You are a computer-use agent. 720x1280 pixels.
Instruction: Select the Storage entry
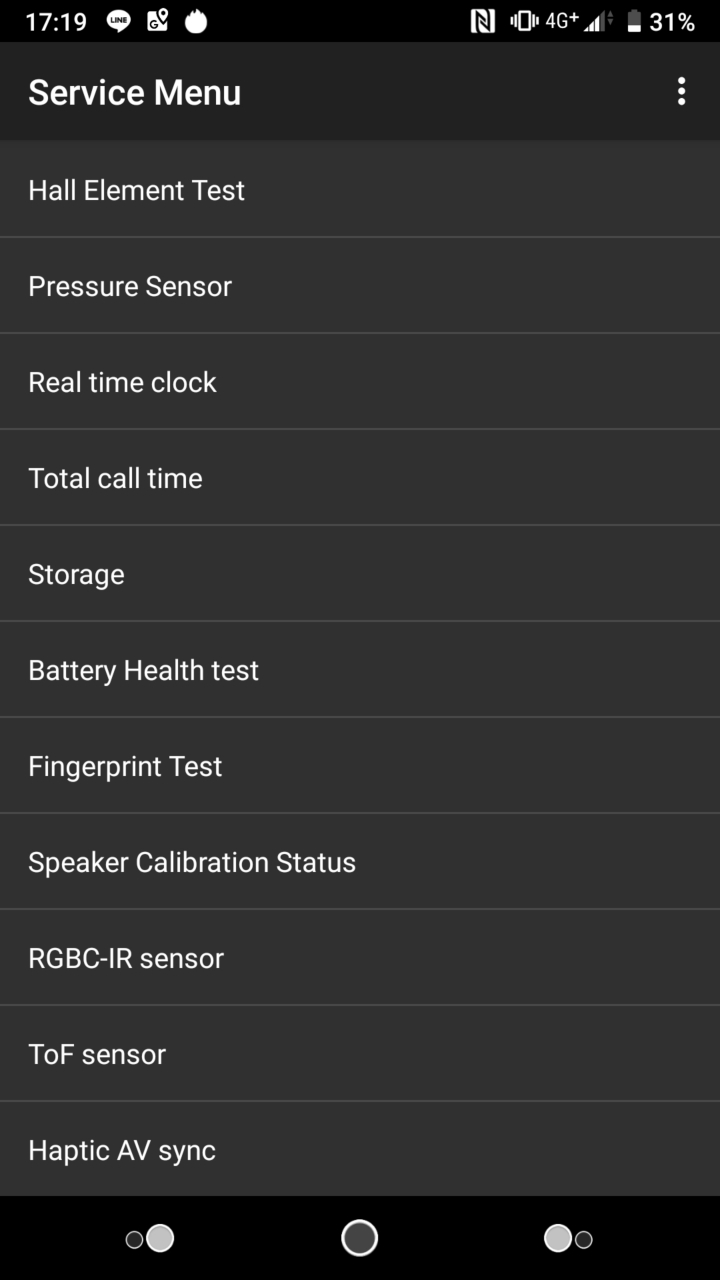(x=360, y=574)
